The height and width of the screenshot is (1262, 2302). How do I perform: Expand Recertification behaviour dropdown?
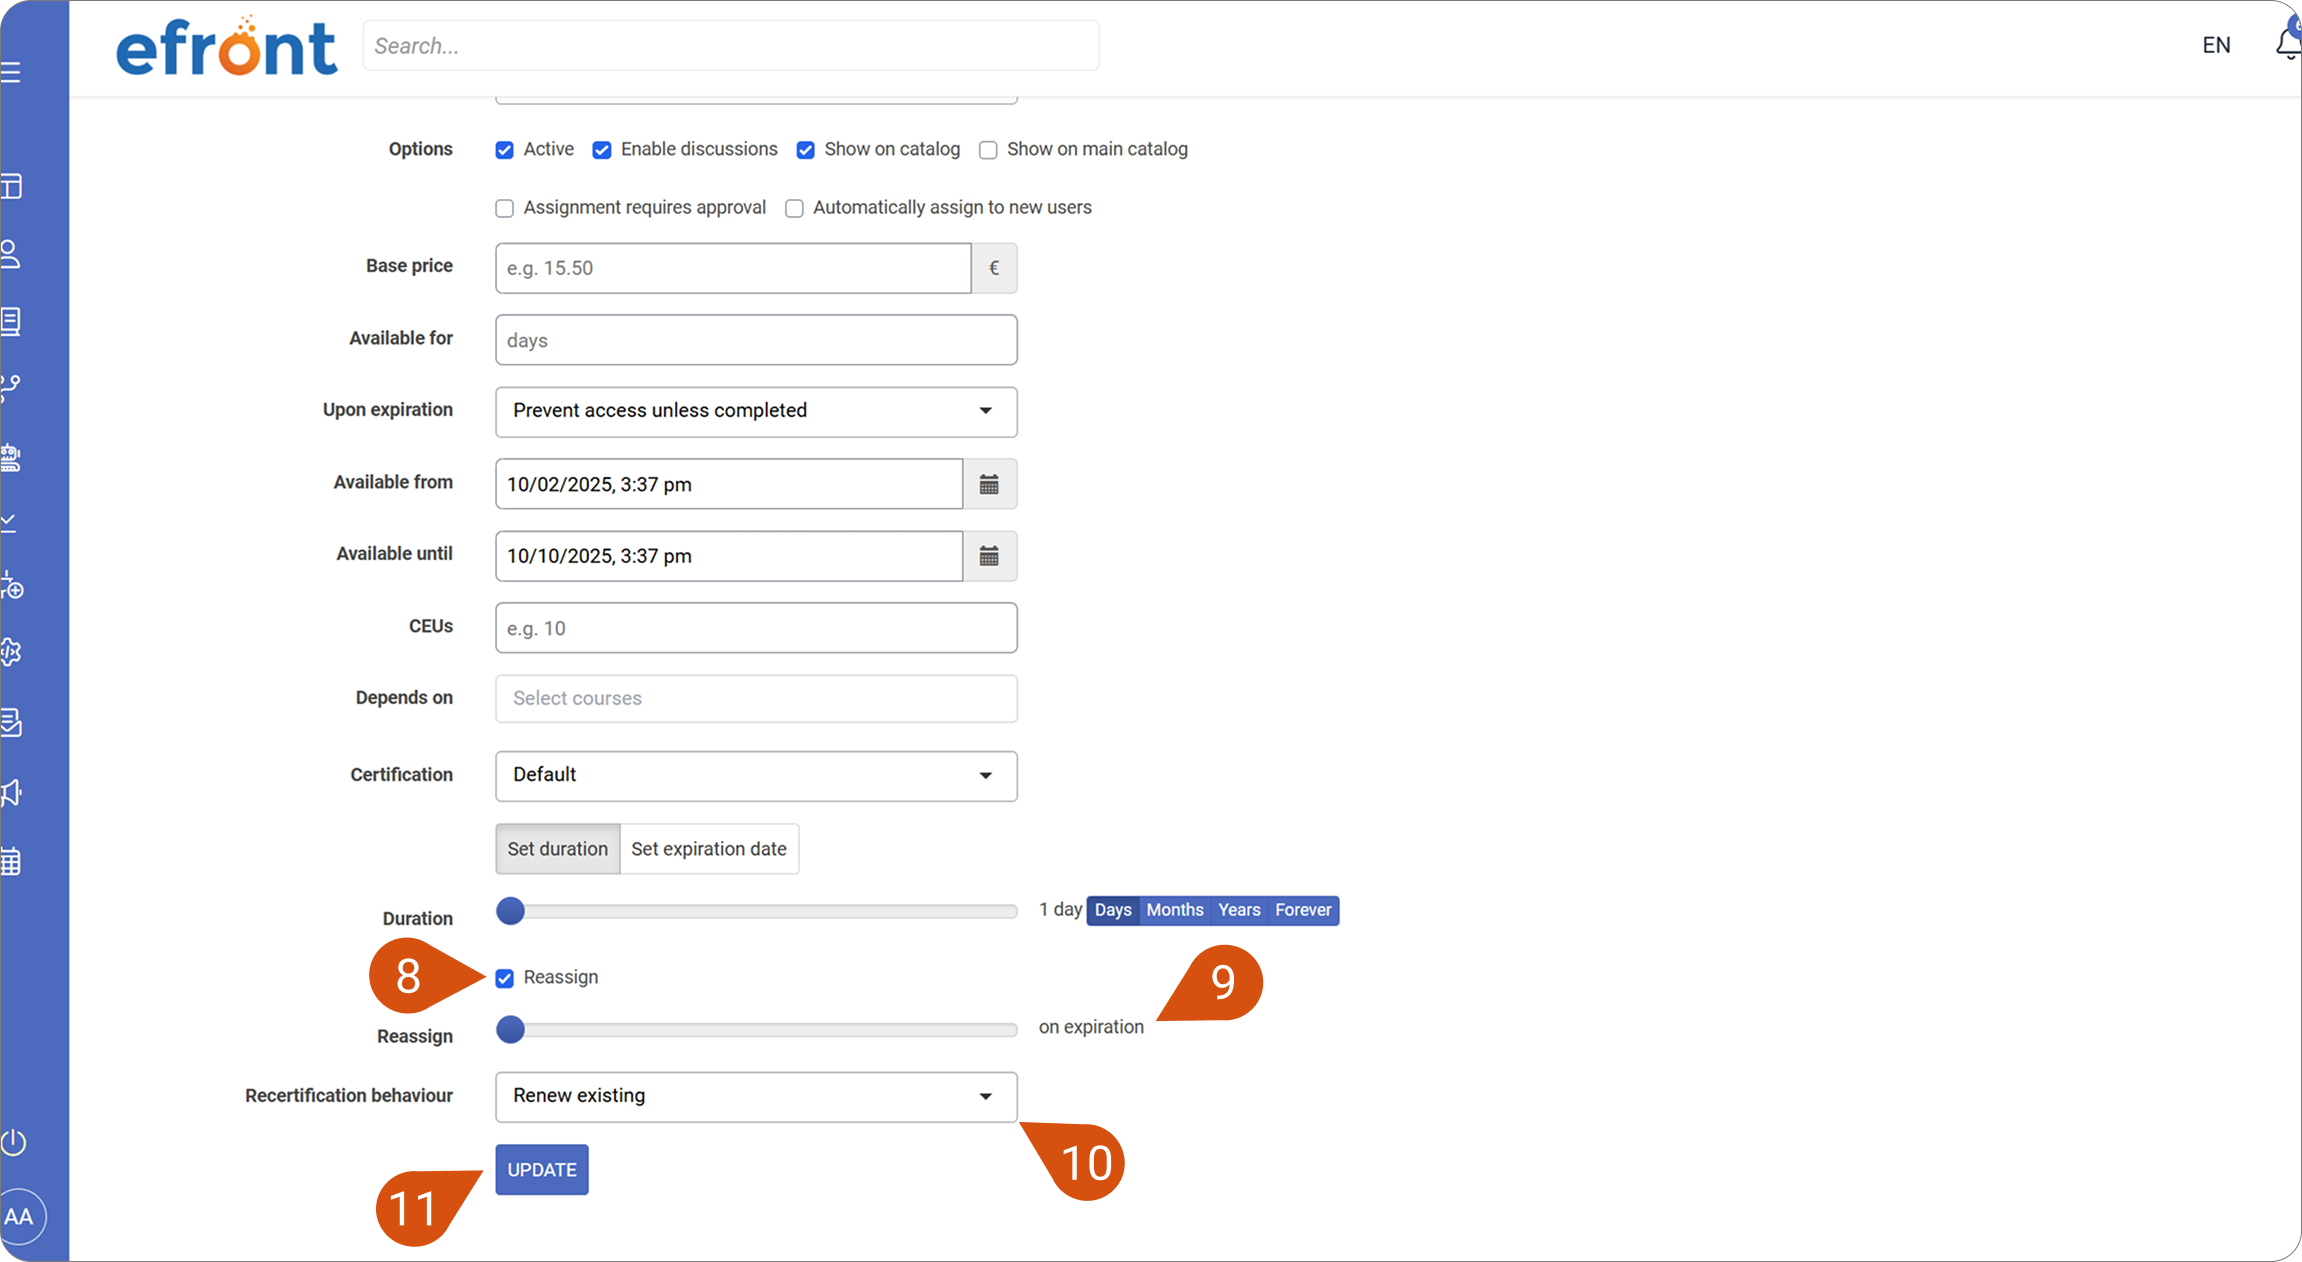pos(756,1096)
